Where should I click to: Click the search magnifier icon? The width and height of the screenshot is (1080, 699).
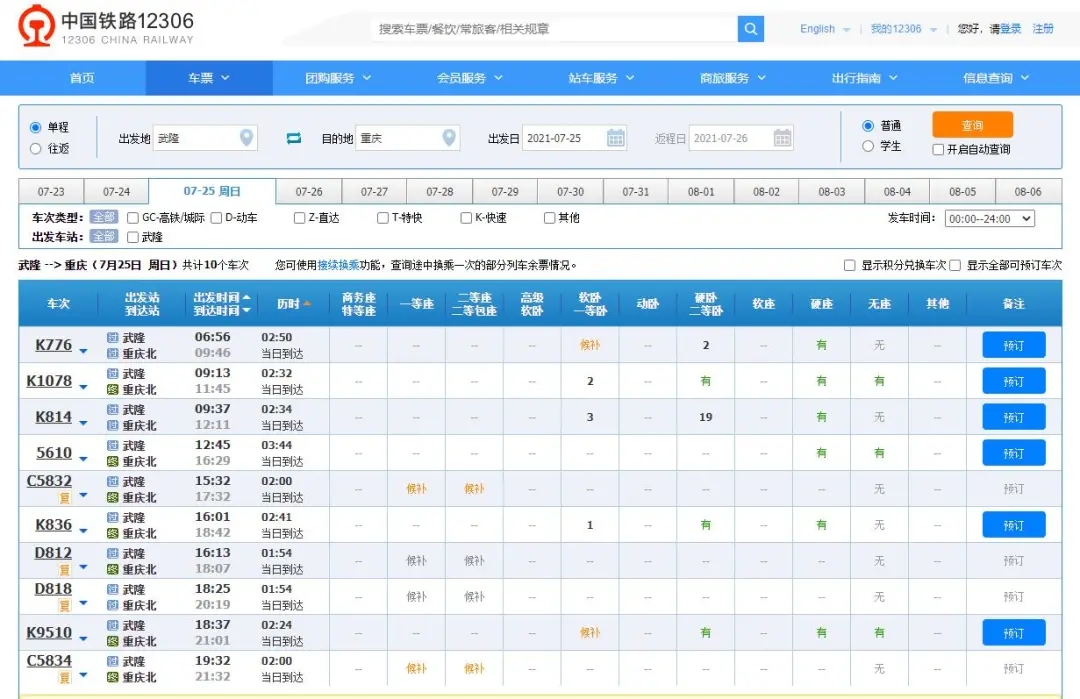pos(751,29)
